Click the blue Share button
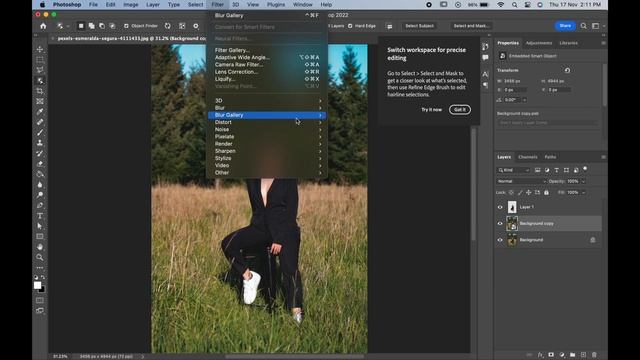 pos(565,26)
